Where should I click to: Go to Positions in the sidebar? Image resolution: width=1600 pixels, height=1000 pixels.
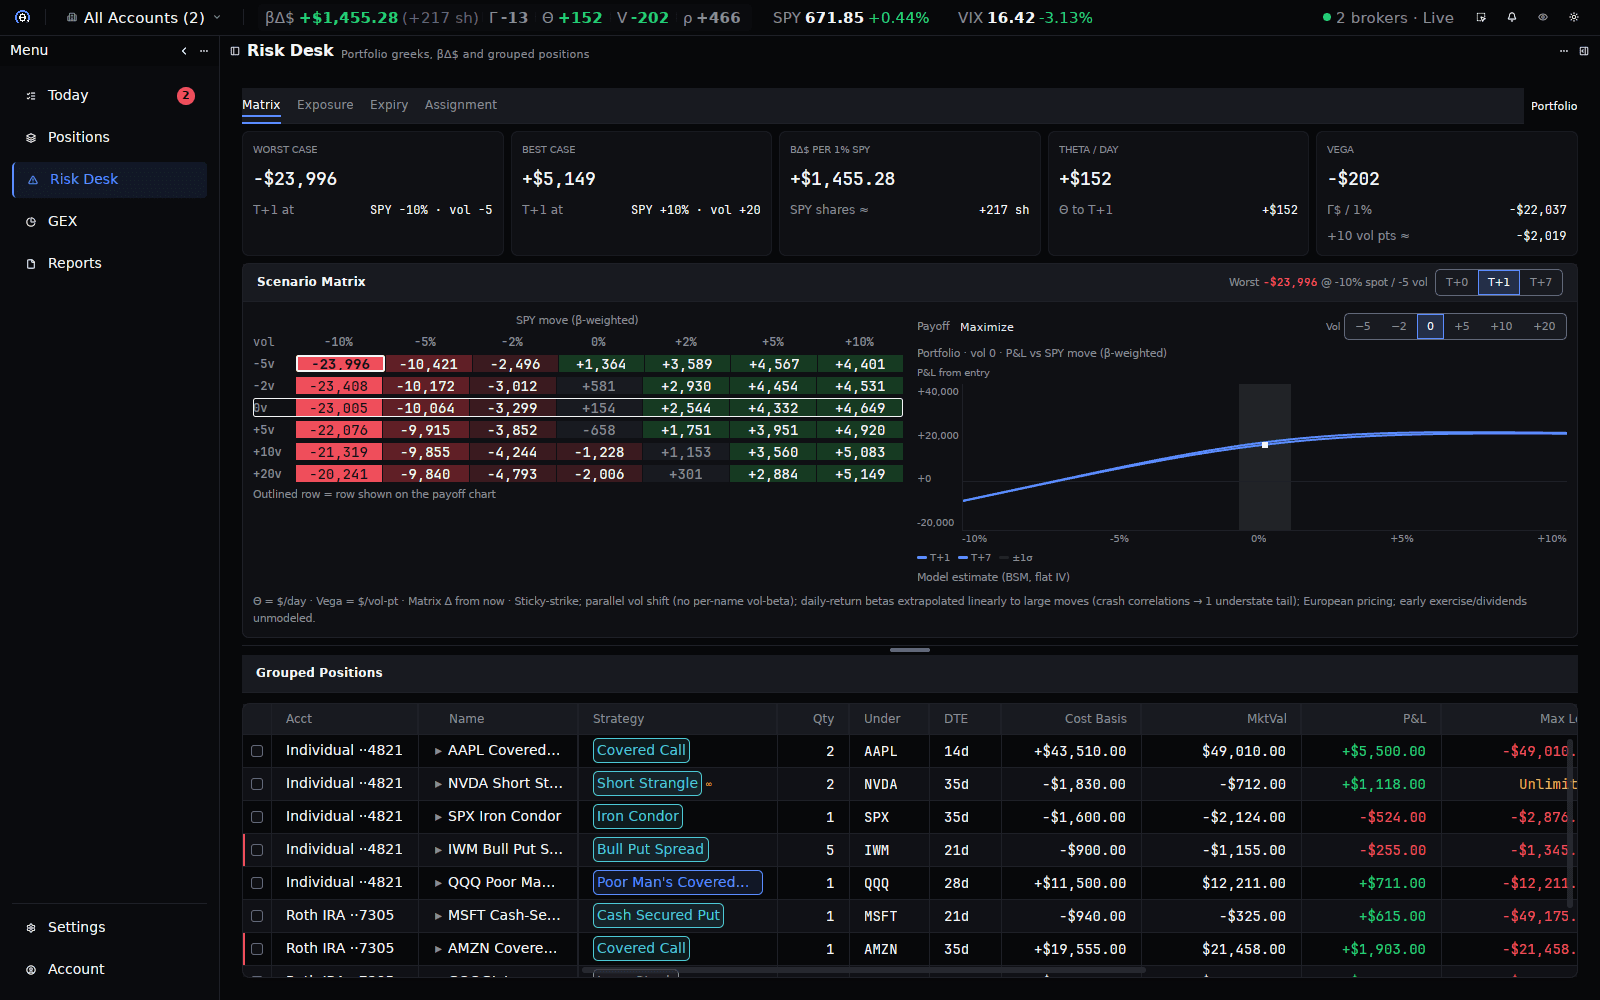pos(110,137)
